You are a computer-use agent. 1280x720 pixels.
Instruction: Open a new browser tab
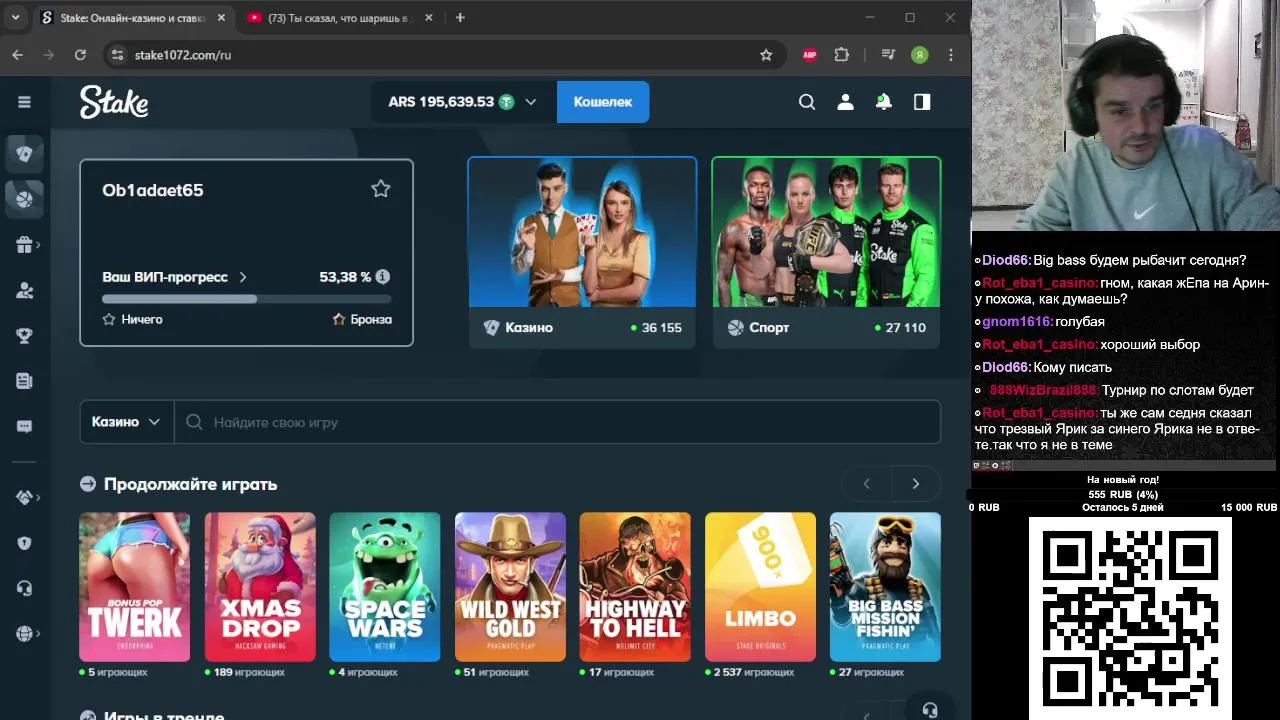click(460, 17)
